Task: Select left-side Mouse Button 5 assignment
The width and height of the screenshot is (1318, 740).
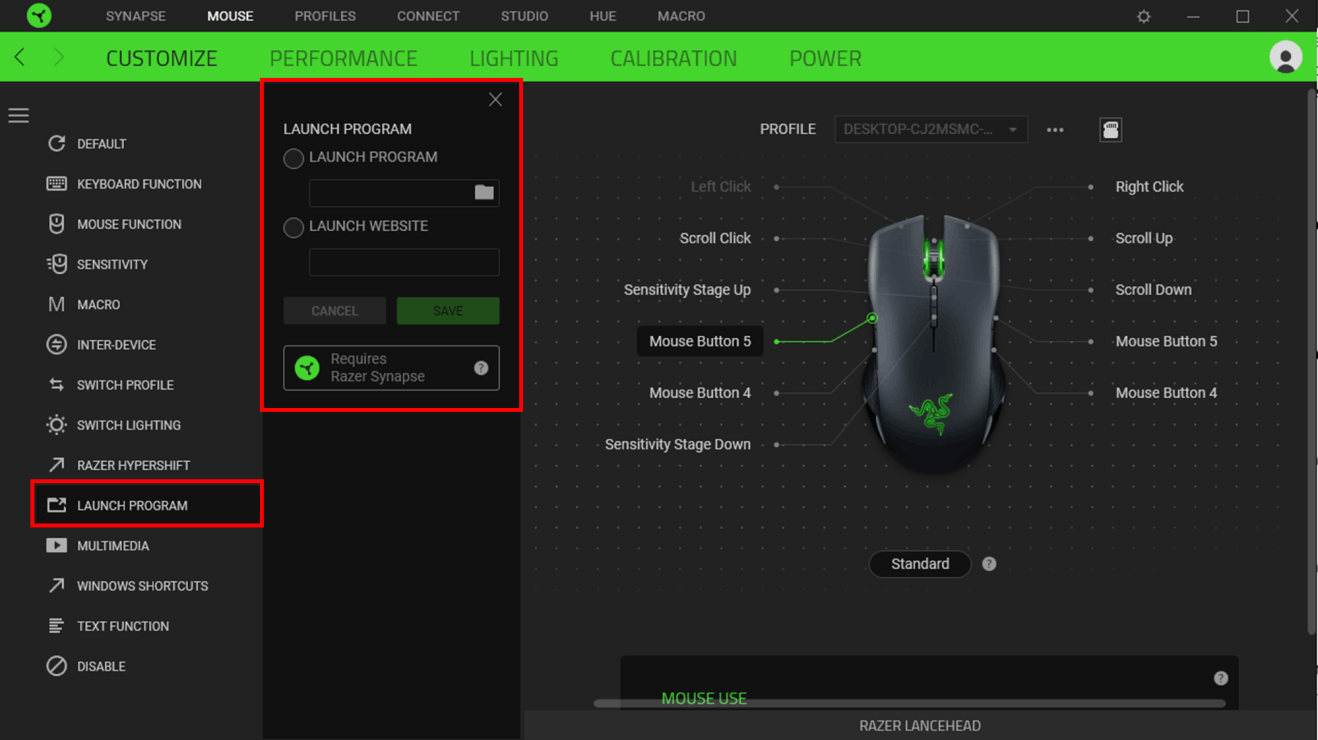Action: point(700,341)
